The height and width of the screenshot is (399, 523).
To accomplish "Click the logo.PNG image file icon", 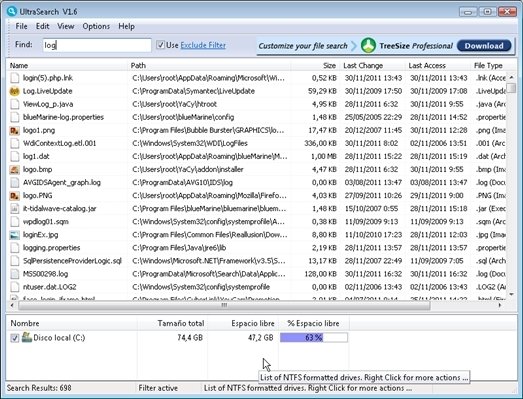I will 14,195.
